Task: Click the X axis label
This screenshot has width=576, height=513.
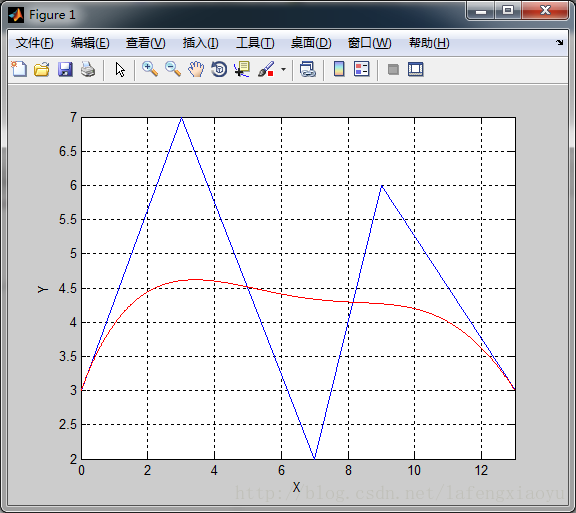Action: click(x=296, y=487)
